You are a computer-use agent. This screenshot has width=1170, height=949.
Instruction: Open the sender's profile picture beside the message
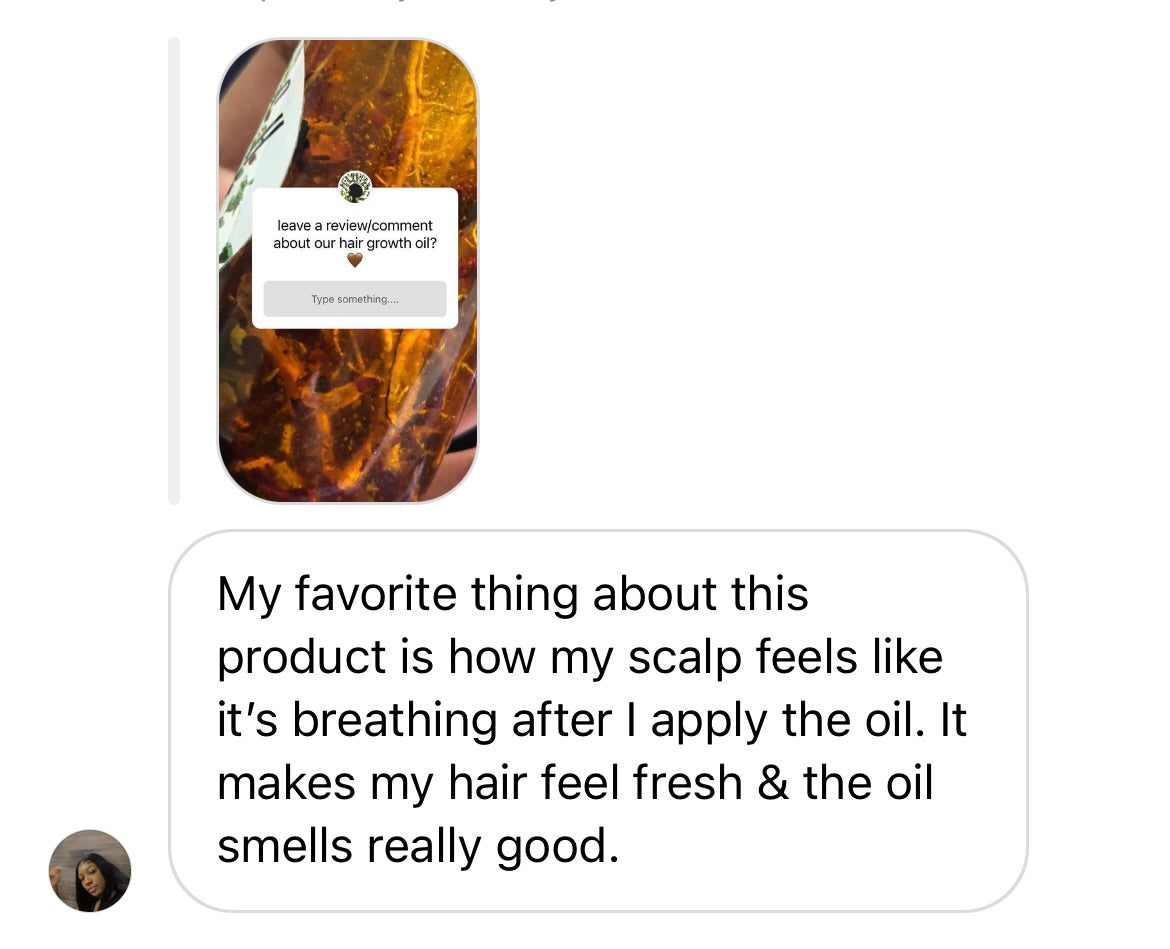click(90, 870)
